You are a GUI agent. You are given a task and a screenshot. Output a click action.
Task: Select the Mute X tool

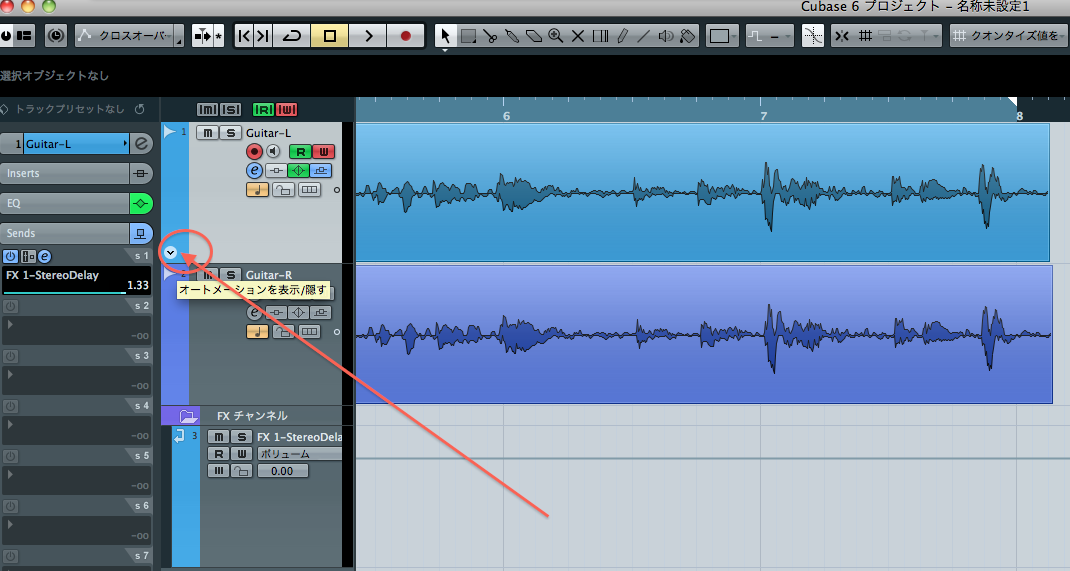[578, 36]
